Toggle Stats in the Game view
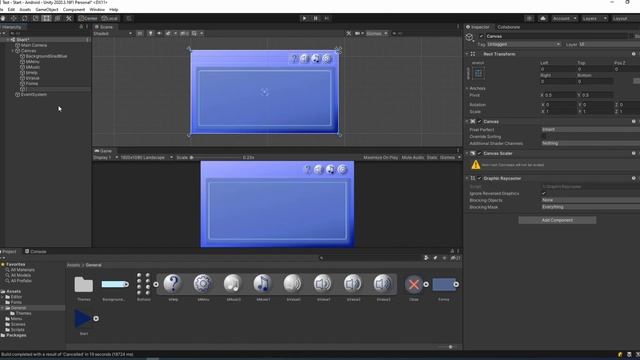 [x=432, y=158]
